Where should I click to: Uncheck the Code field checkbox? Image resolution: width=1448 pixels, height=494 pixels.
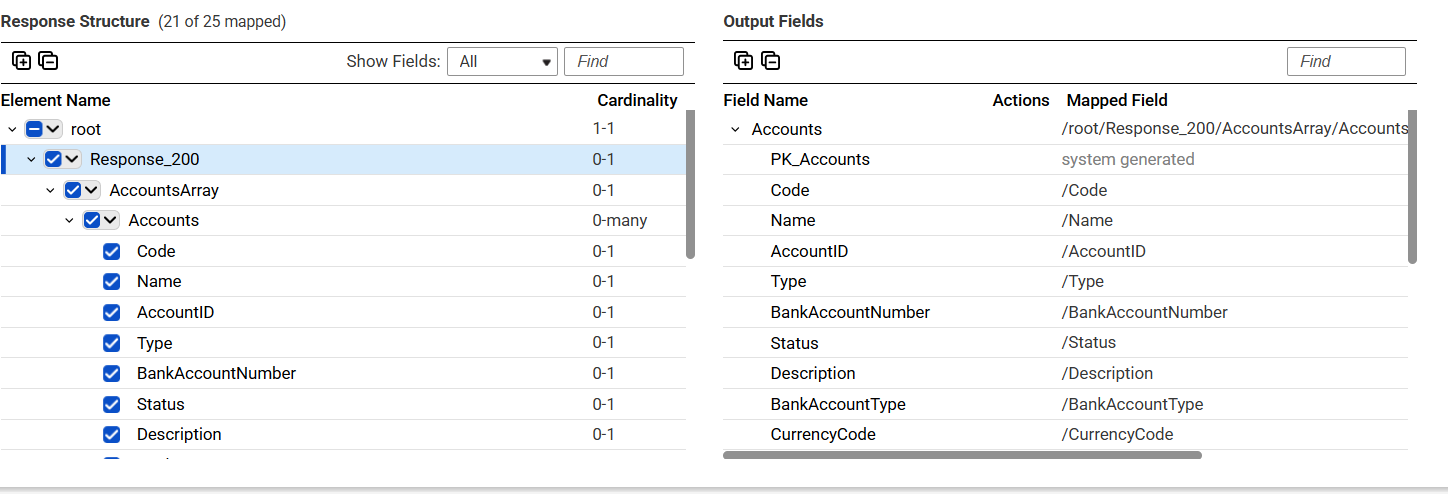click(112, 251)
